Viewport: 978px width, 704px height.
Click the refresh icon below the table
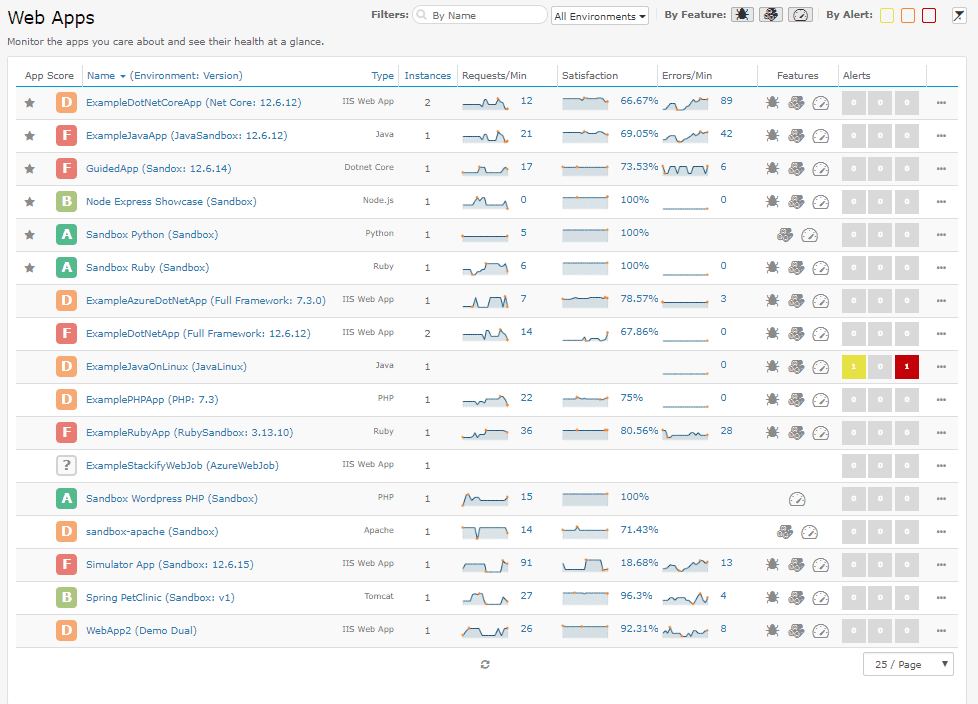coord(485,664)
